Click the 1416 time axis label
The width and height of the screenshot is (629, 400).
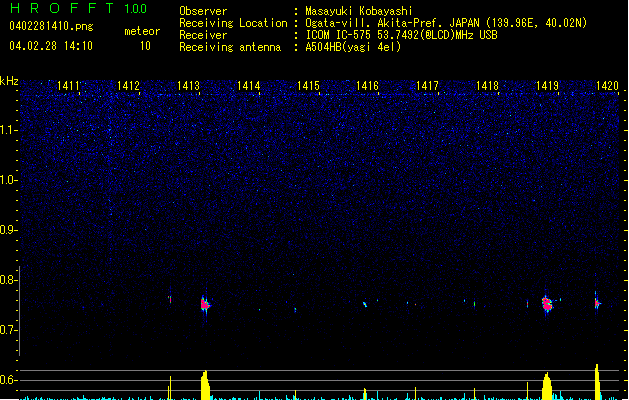coord(367,85)
